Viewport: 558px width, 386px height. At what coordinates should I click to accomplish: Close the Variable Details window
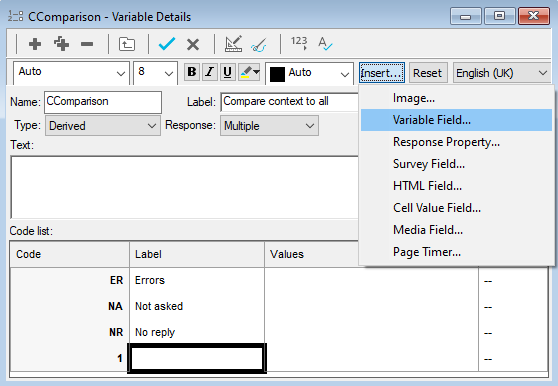point(534,16)
